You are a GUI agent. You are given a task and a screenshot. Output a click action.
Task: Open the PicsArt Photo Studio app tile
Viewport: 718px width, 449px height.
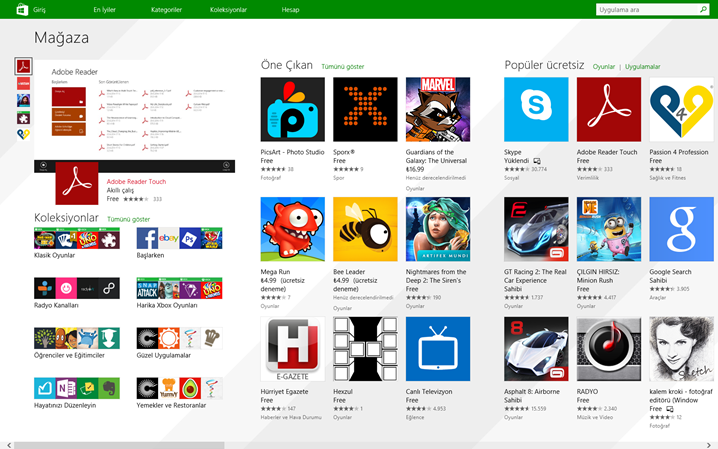point(293,109)
